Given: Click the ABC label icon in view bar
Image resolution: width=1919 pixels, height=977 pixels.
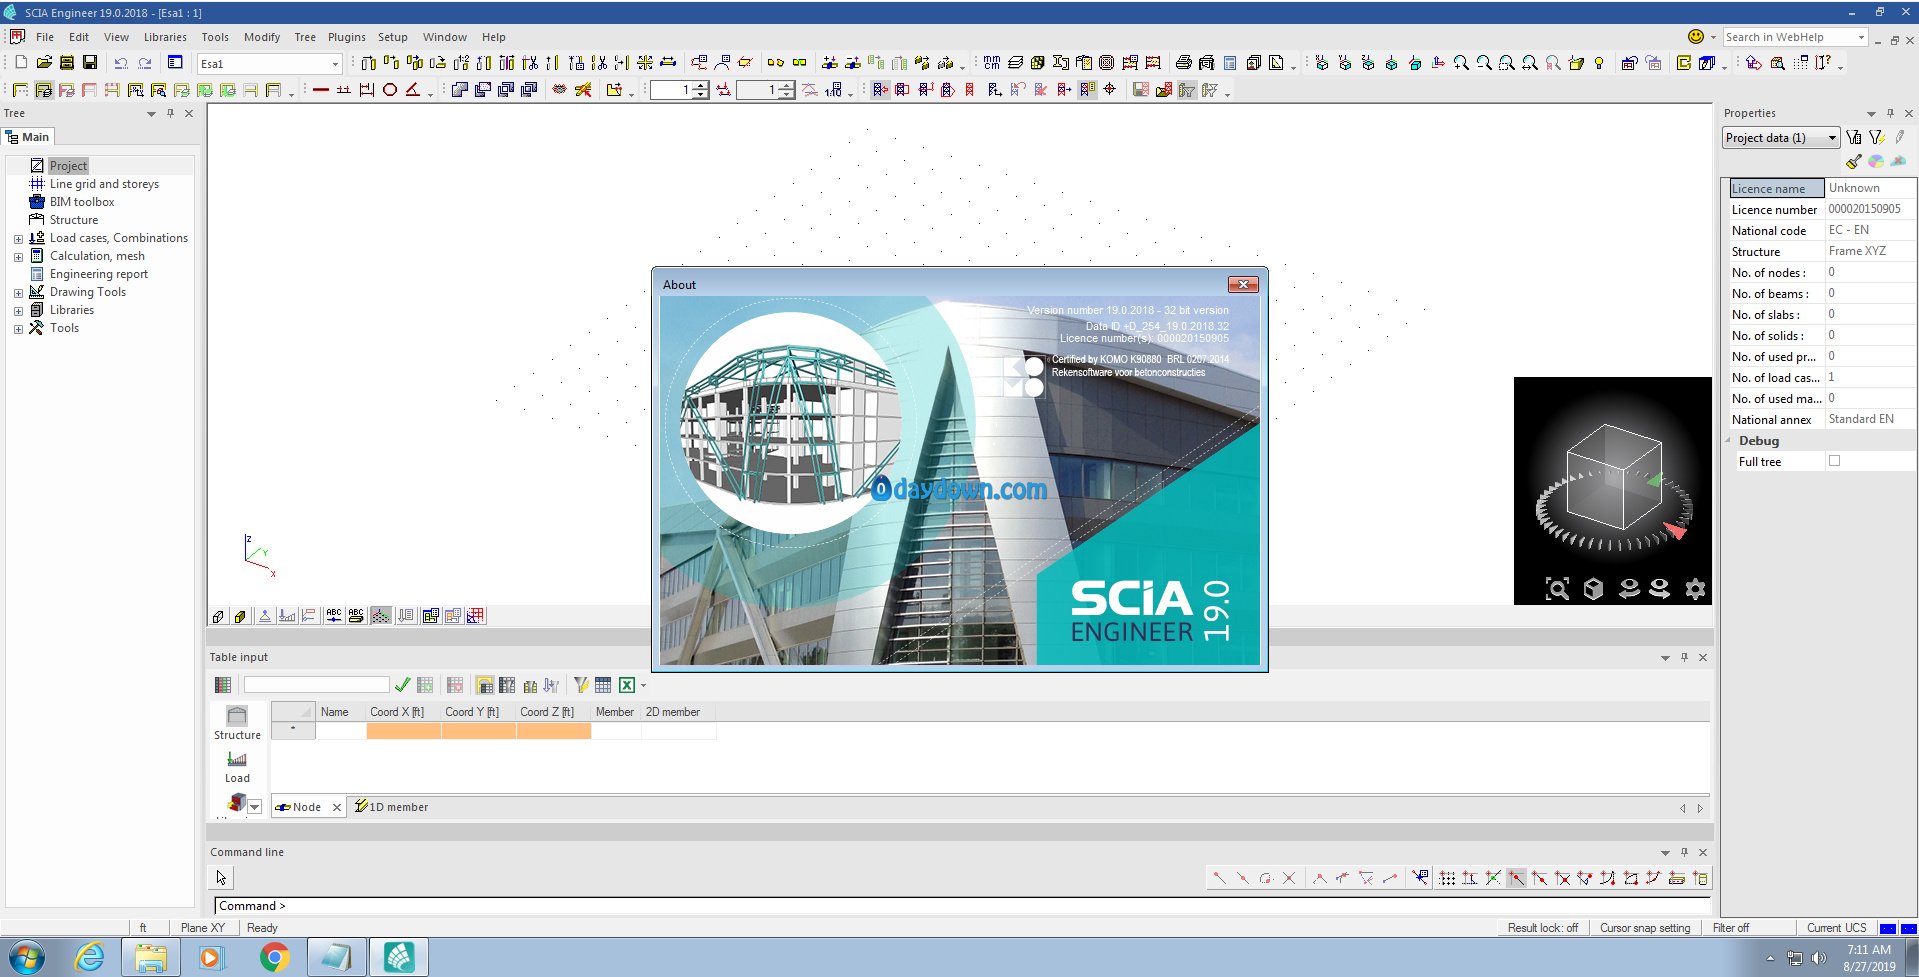Looking at the screenshot, I should [x=334, y=616].
